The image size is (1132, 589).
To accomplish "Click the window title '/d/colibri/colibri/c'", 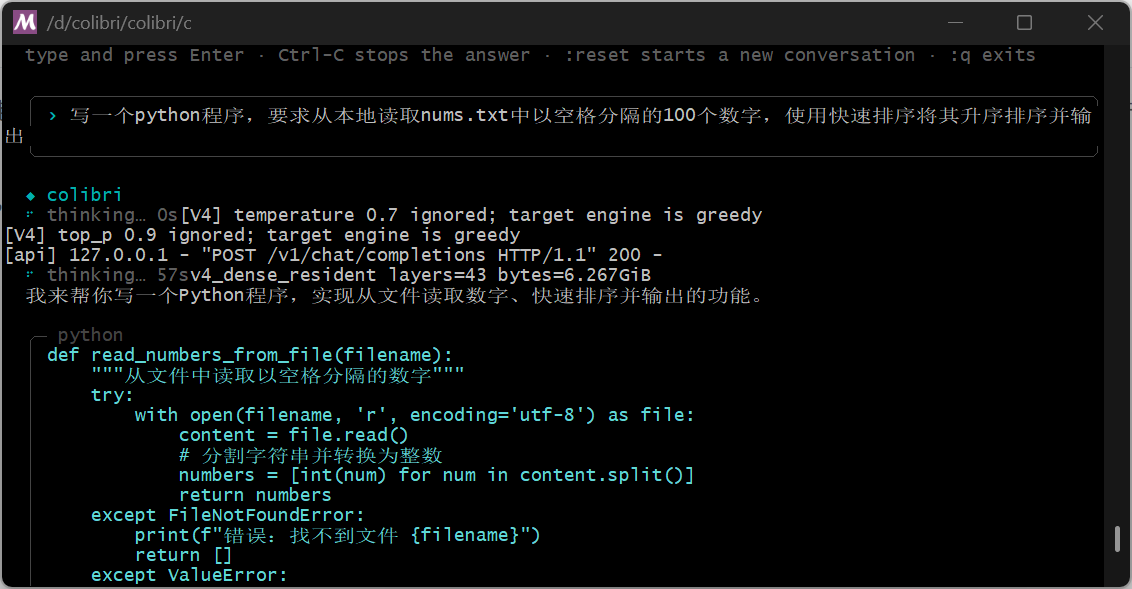I will click(119, 23).
